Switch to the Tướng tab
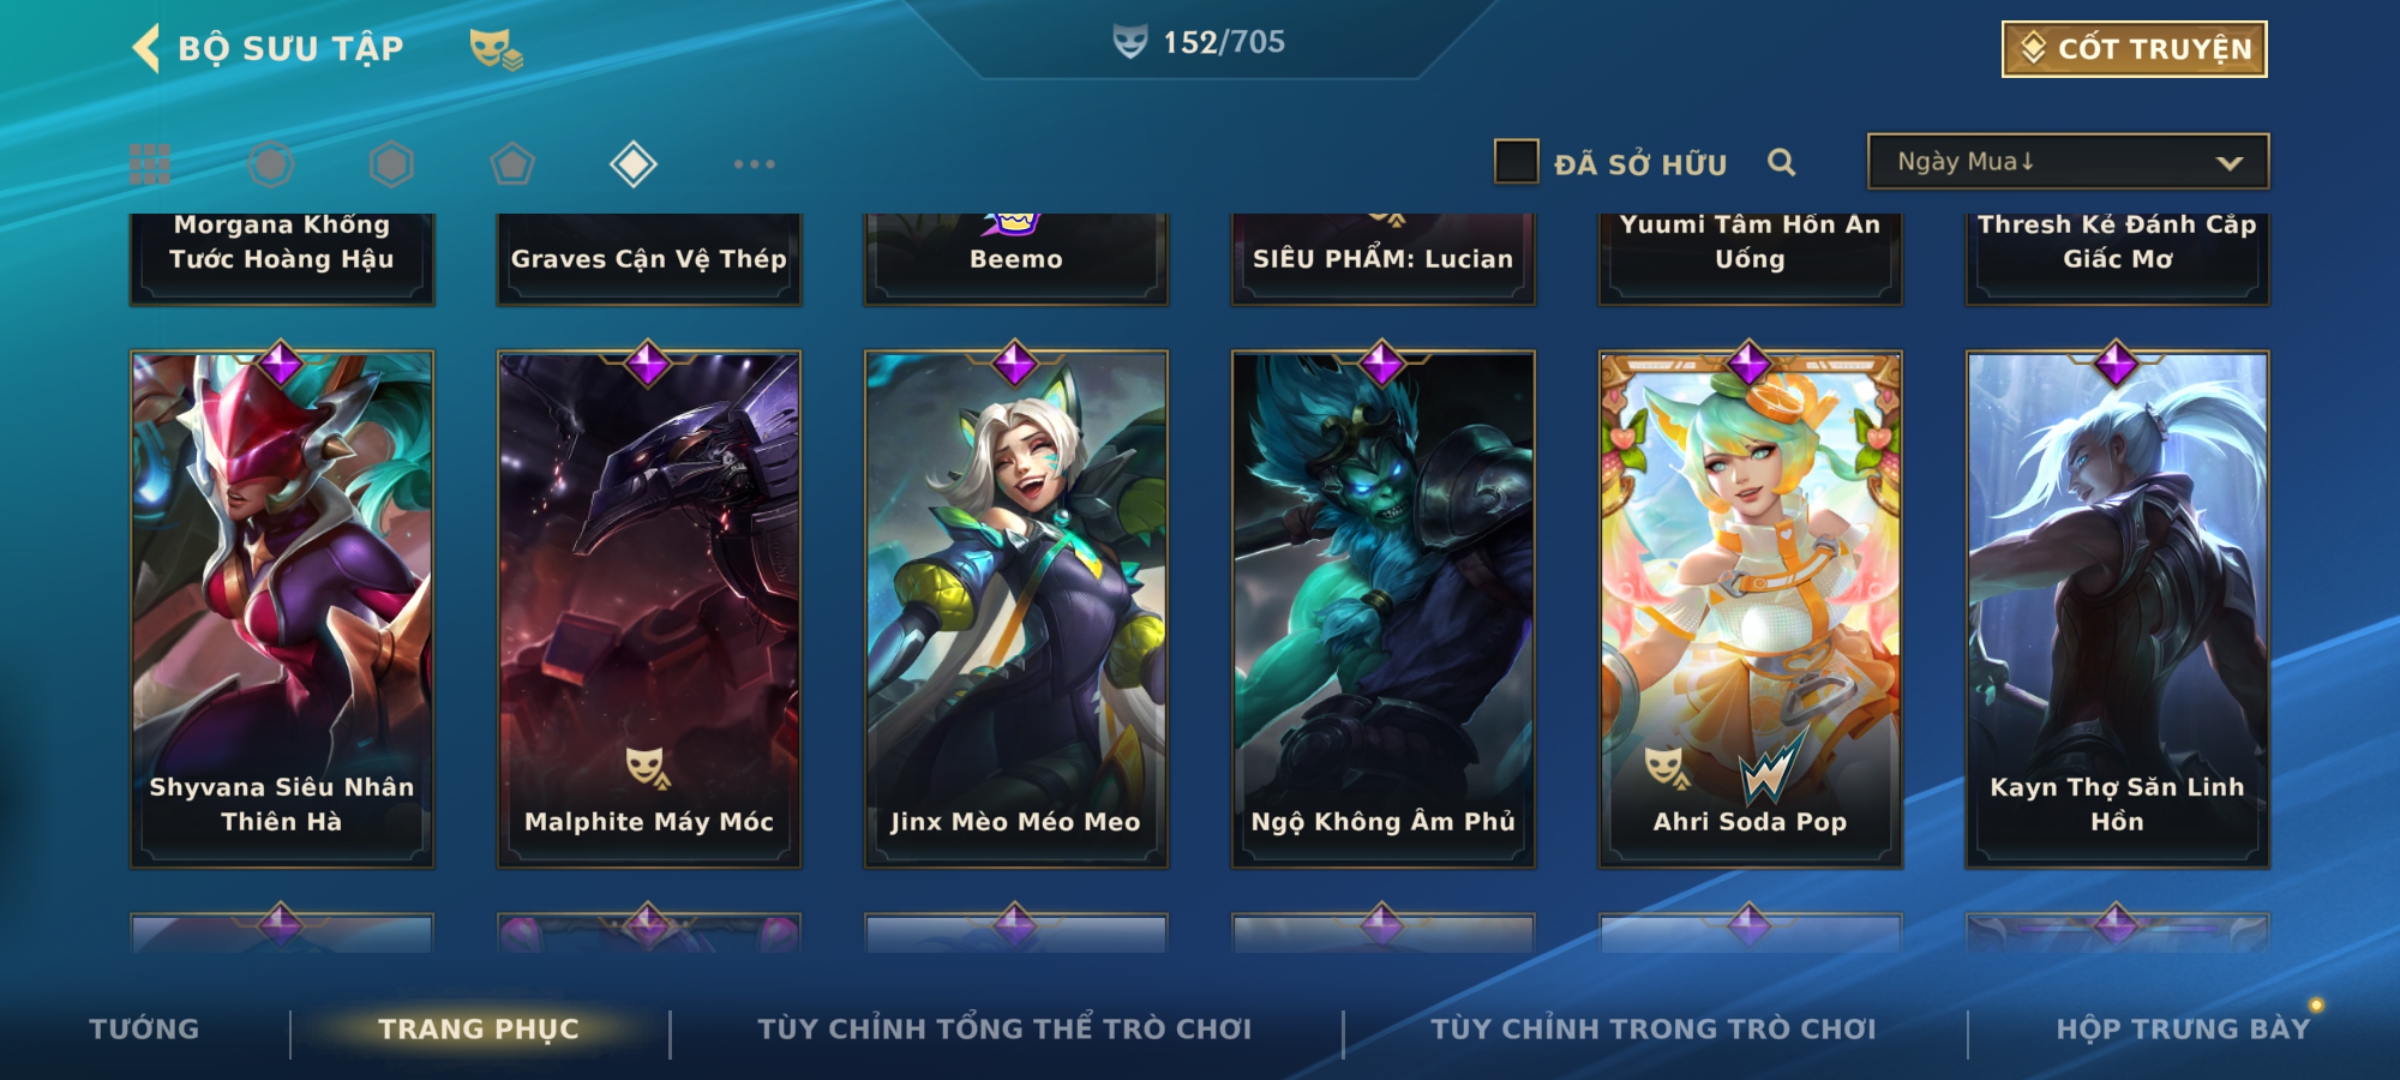This screenshot has height=1080, width=2400. (144, 1029)
